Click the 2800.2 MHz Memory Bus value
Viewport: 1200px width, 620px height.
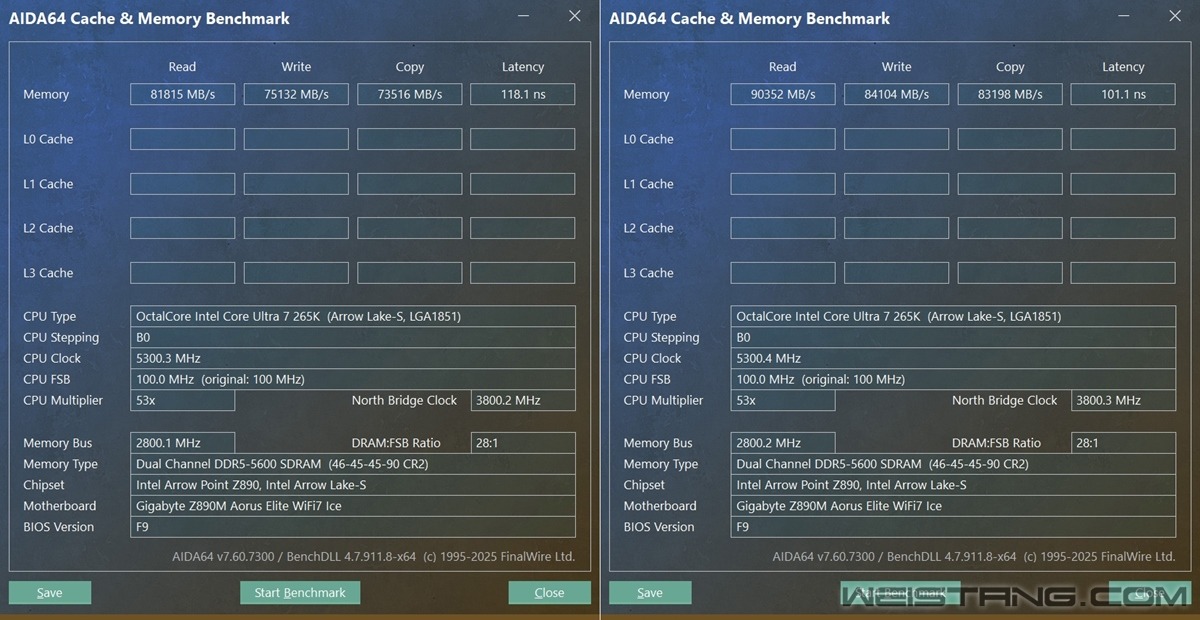(x=783, y=443)
